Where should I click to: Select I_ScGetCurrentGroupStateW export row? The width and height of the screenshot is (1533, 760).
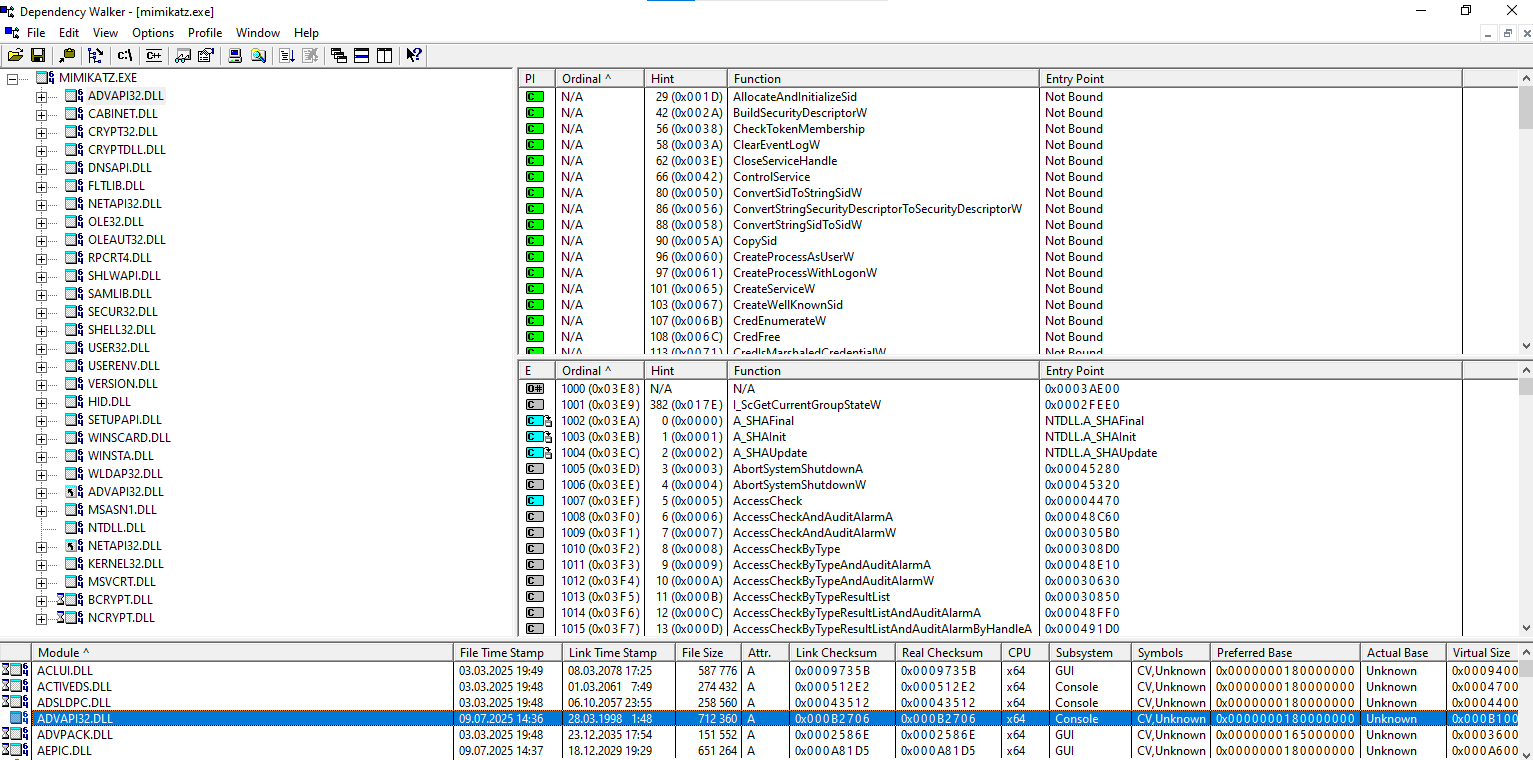pos(1018,405)
